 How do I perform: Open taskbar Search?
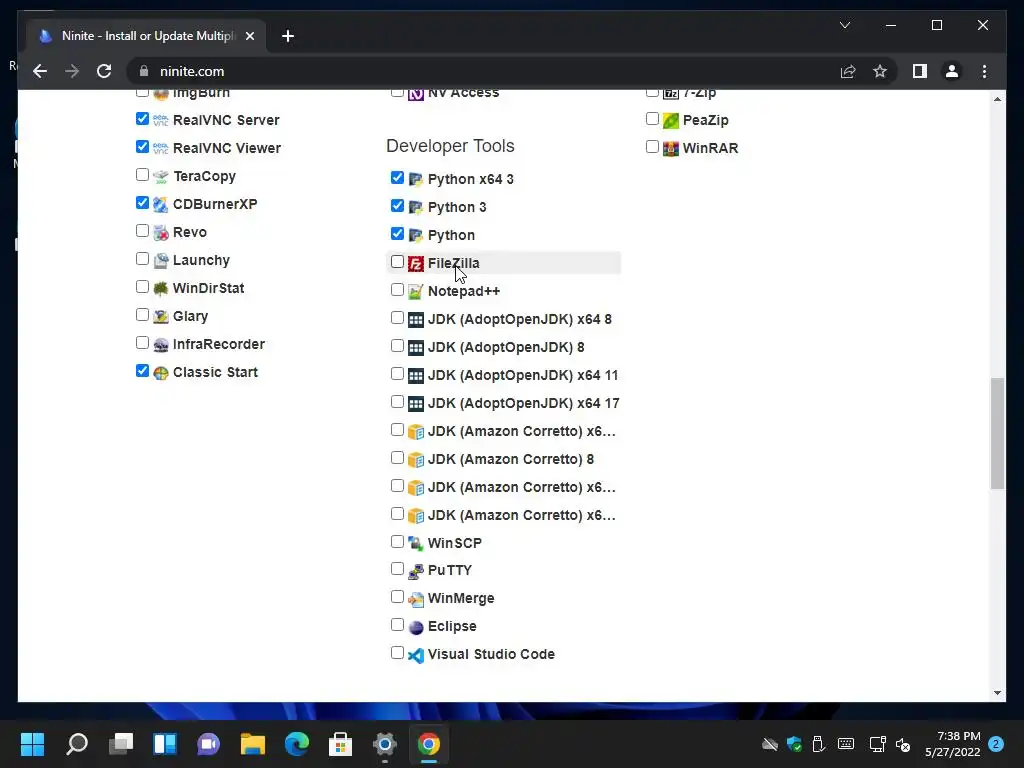pos(77,744)
